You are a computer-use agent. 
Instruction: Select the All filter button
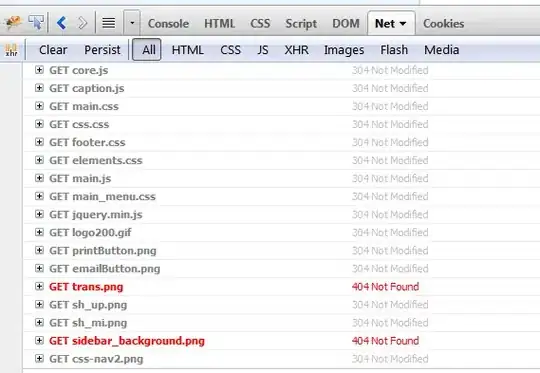click(x=147, y=50)
